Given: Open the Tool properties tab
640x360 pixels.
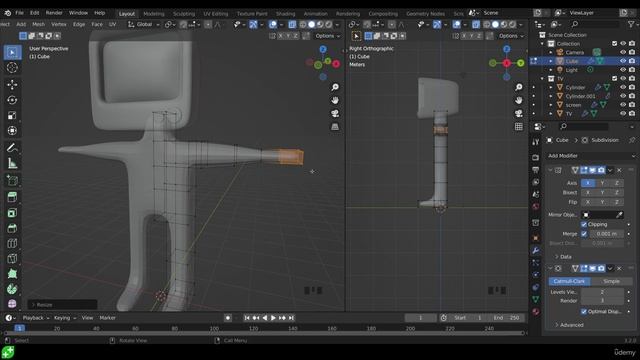Looking at the screenshot, I should pos(536,142).
